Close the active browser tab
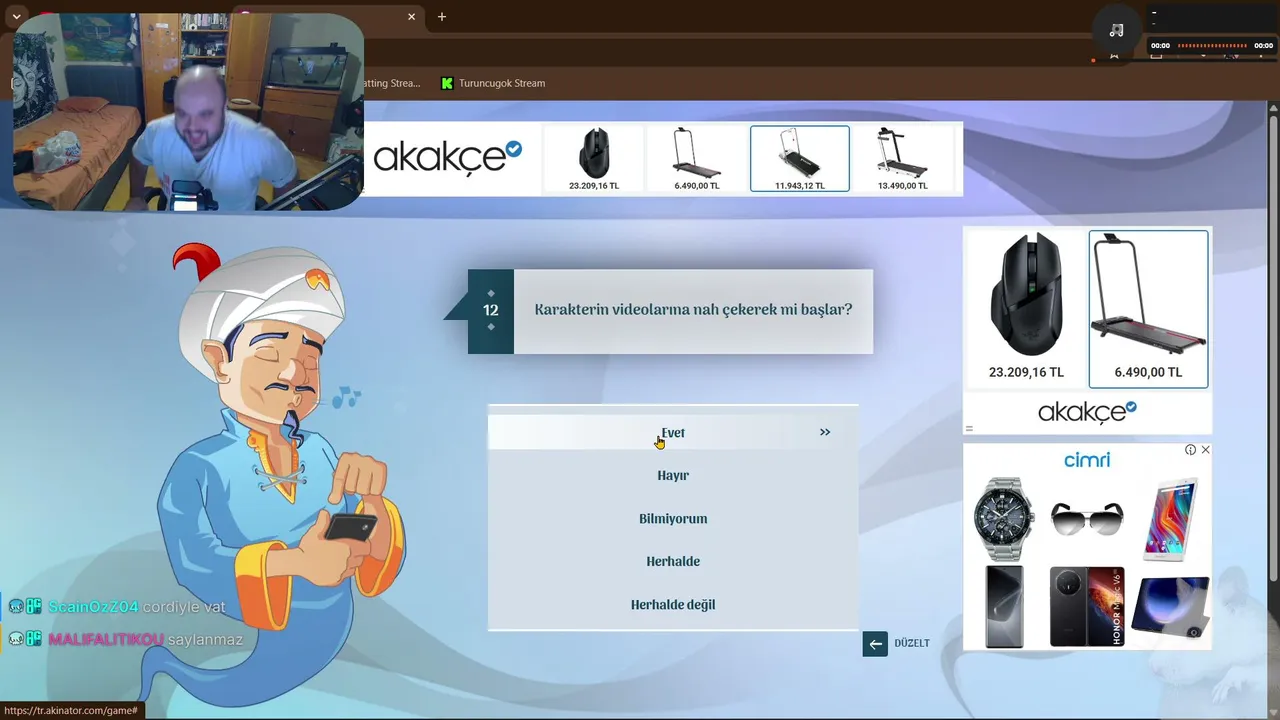 [x=411, y=16]
